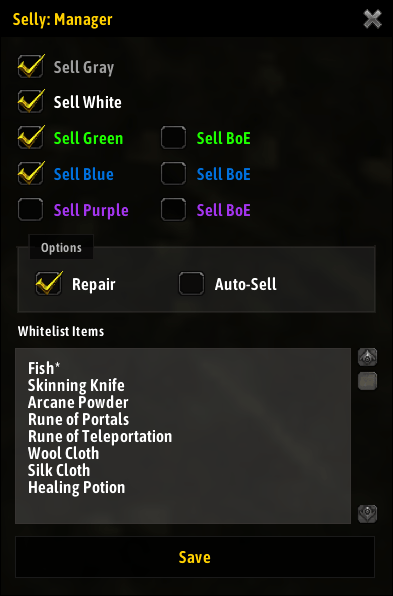Uncheck the Sell Gray checkbox
Viewport: 393px width, 596px height.
coord(30,67)
